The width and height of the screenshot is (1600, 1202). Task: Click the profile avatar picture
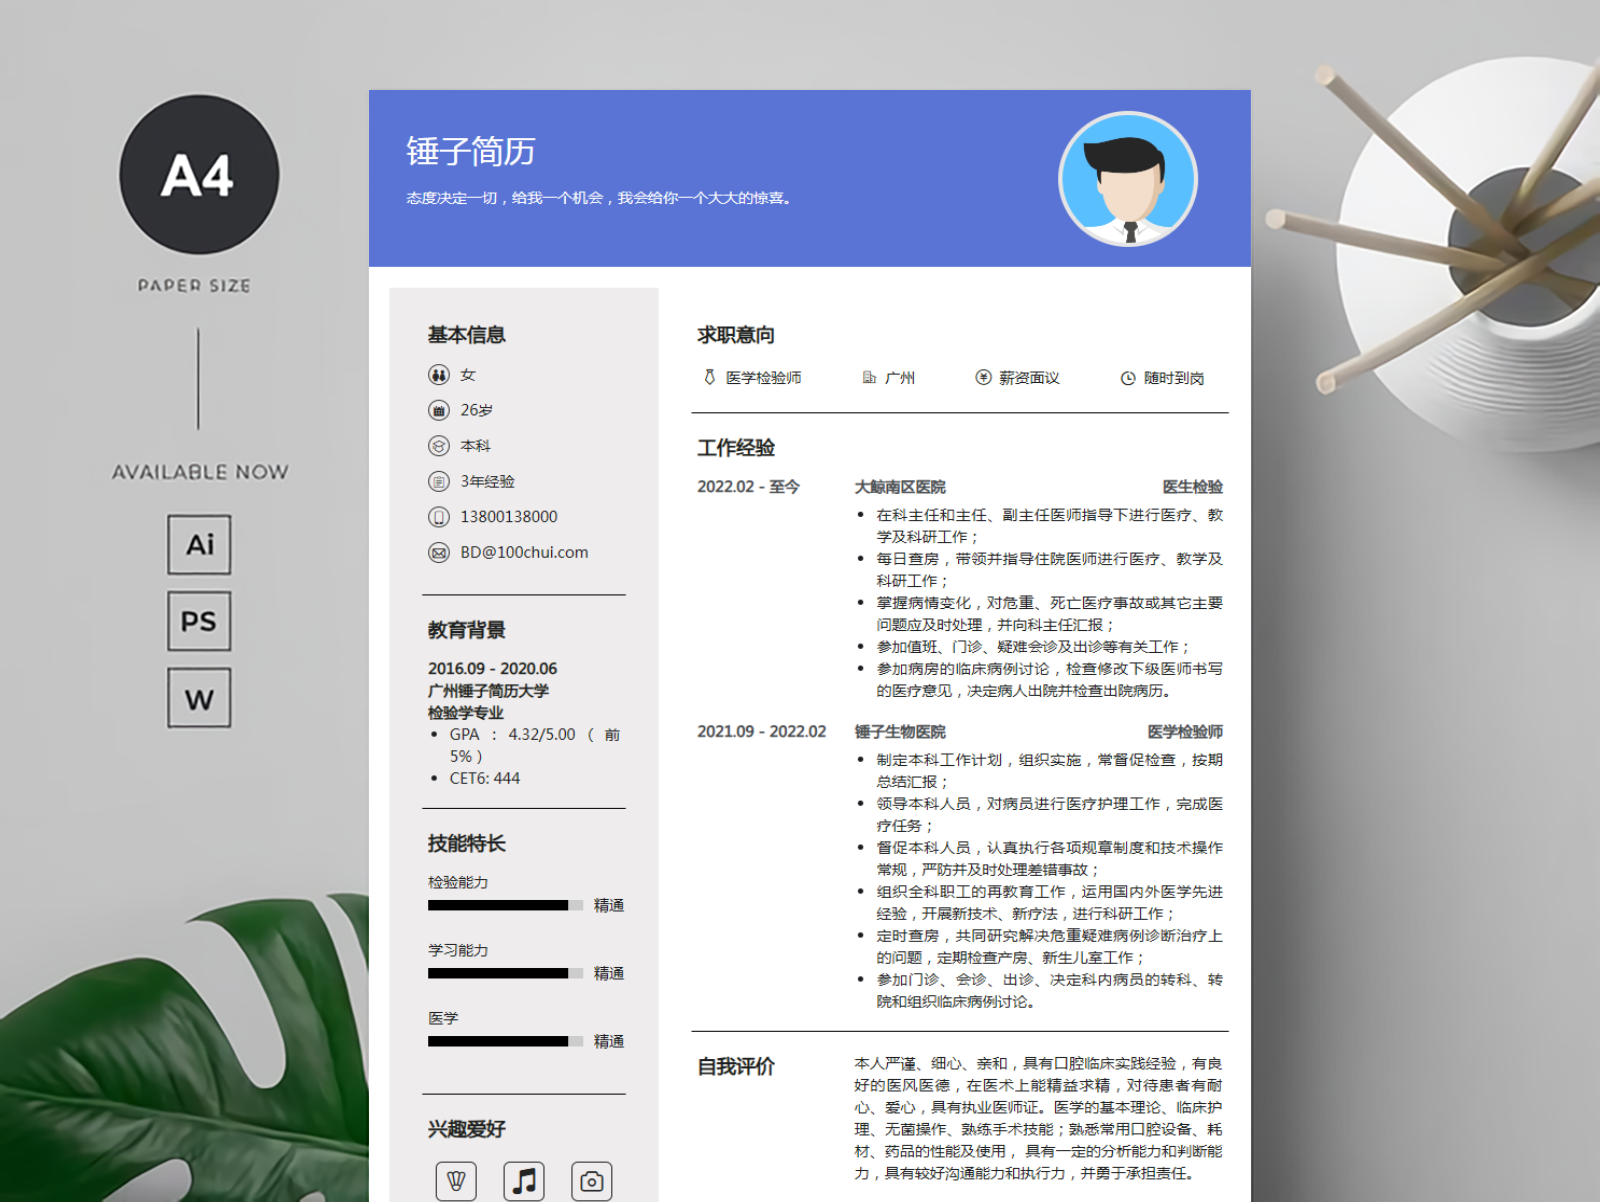[1128, 179]
